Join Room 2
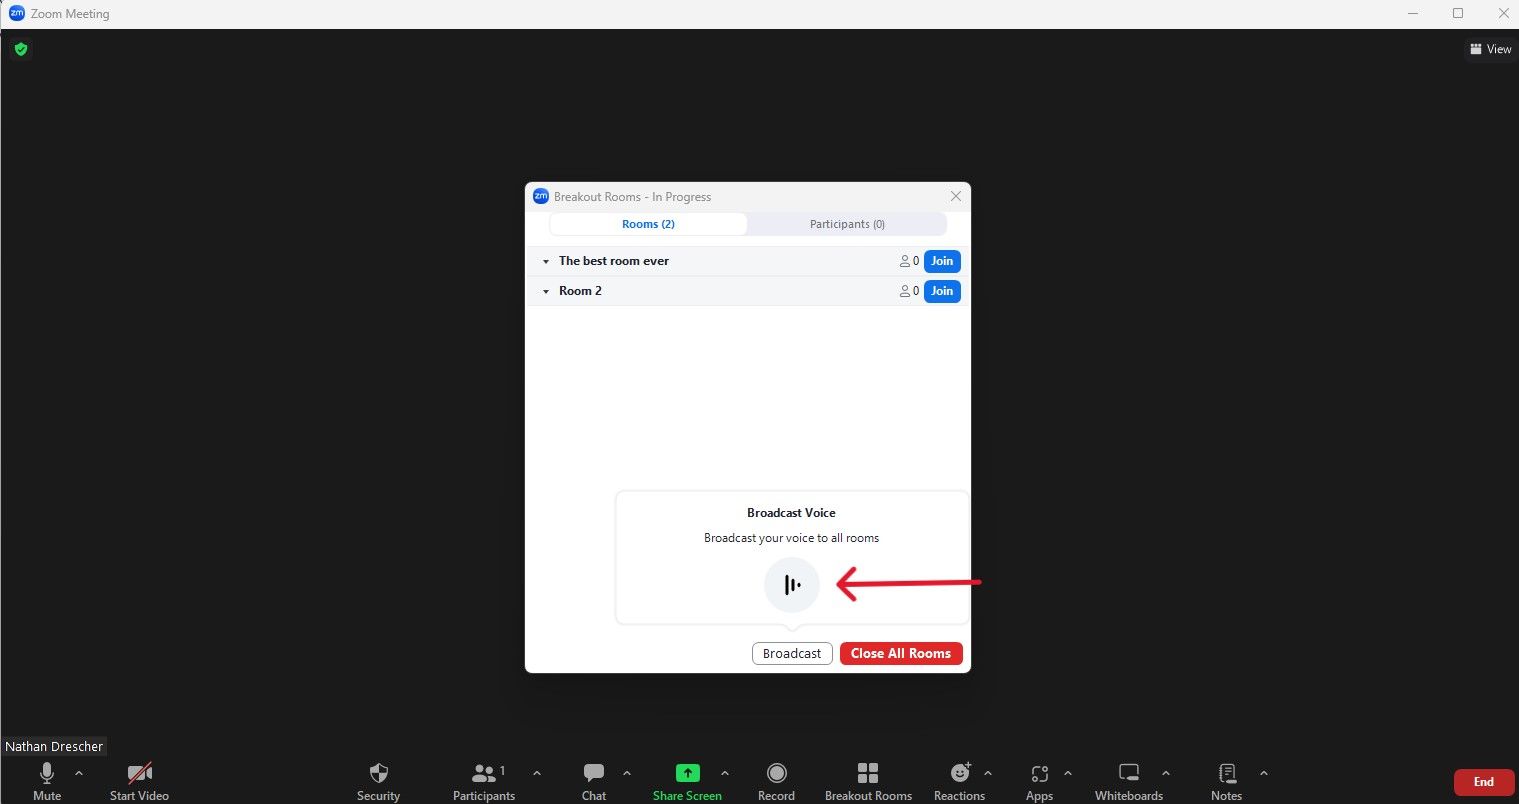The image size is (1519, 804). pyautogui.click(x=941, y=291)
